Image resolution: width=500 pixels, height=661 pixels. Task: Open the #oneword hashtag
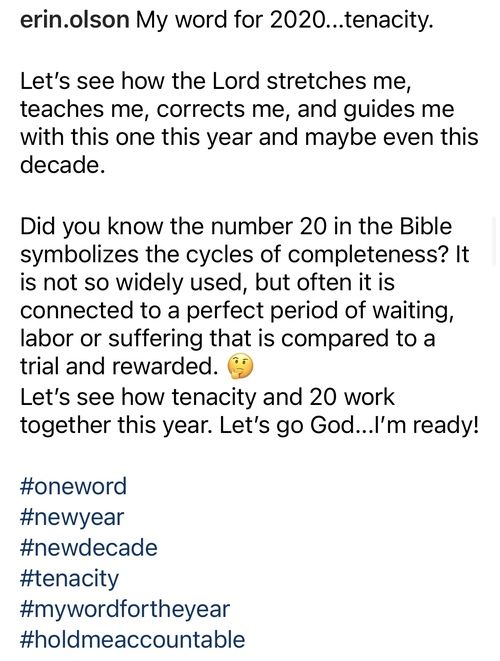click(73, 486)
